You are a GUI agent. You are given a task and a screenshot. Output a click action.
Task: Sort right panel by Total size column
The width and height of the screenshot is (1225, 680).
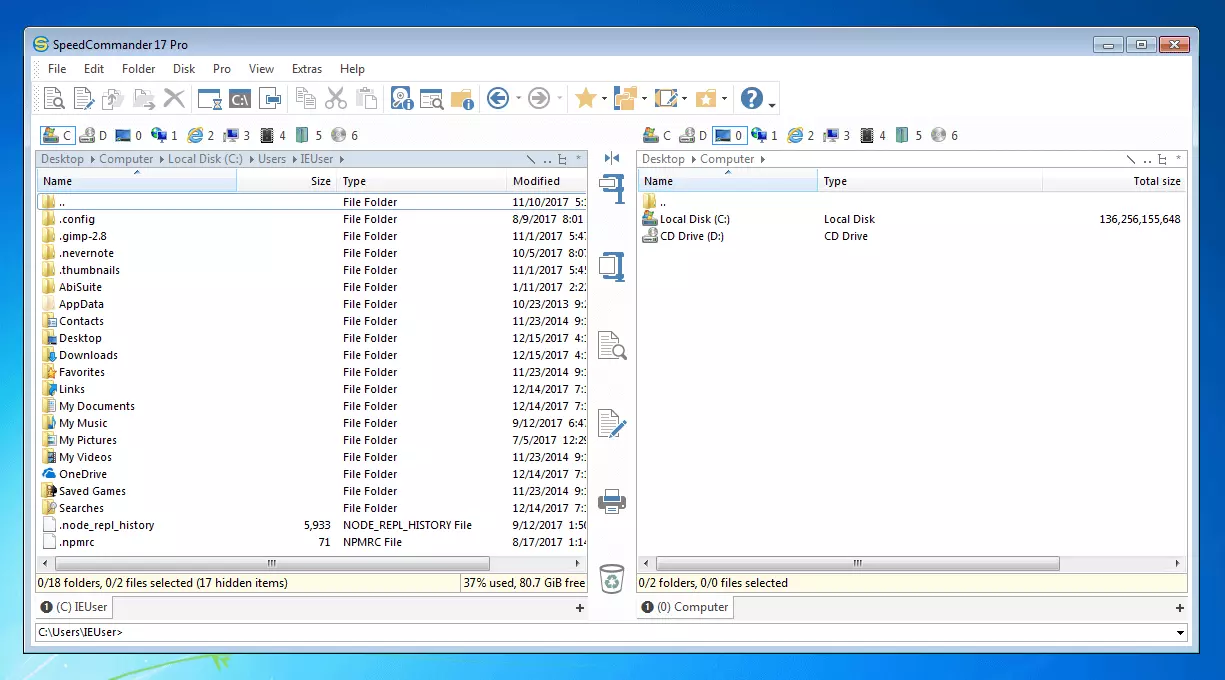pyautogui.click(x=1114, y=181)
